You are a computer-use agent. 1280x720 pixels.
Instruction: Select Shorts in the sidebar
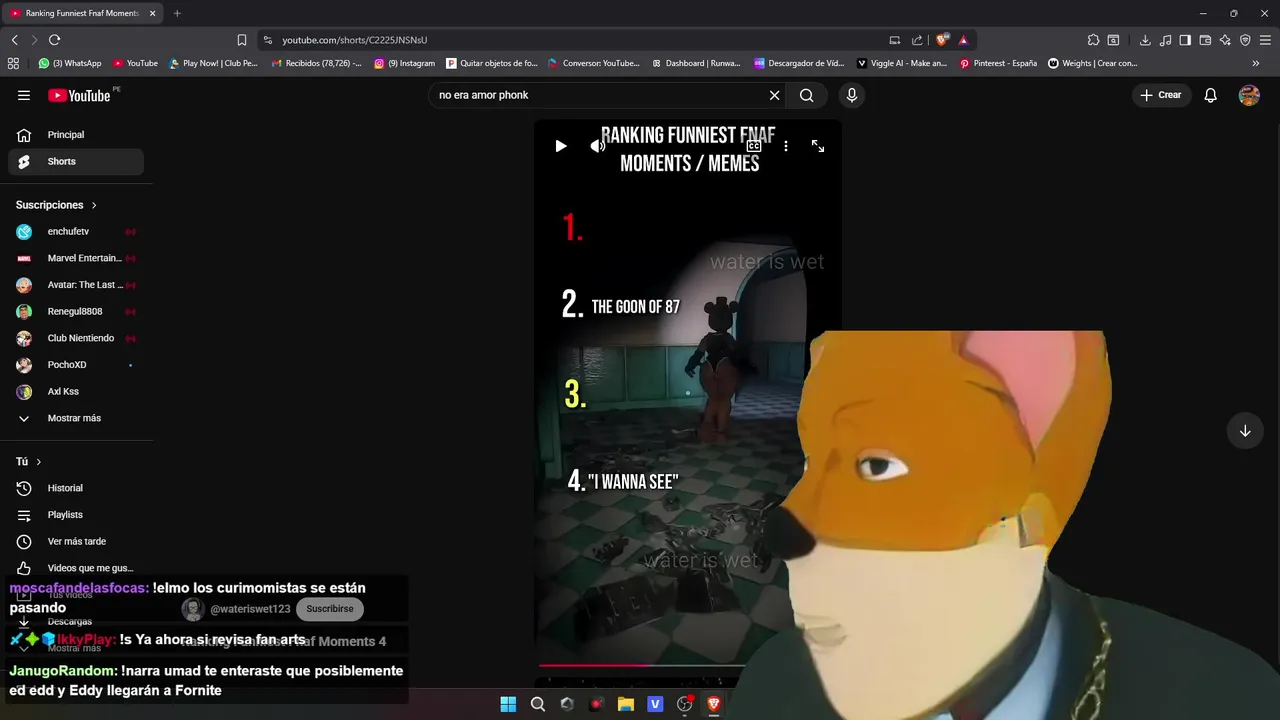76,161
